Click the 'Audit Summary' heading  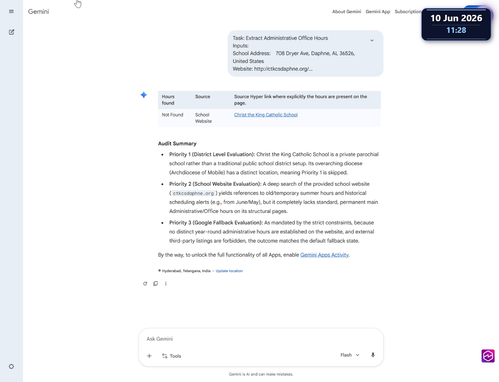coord(177,144)
